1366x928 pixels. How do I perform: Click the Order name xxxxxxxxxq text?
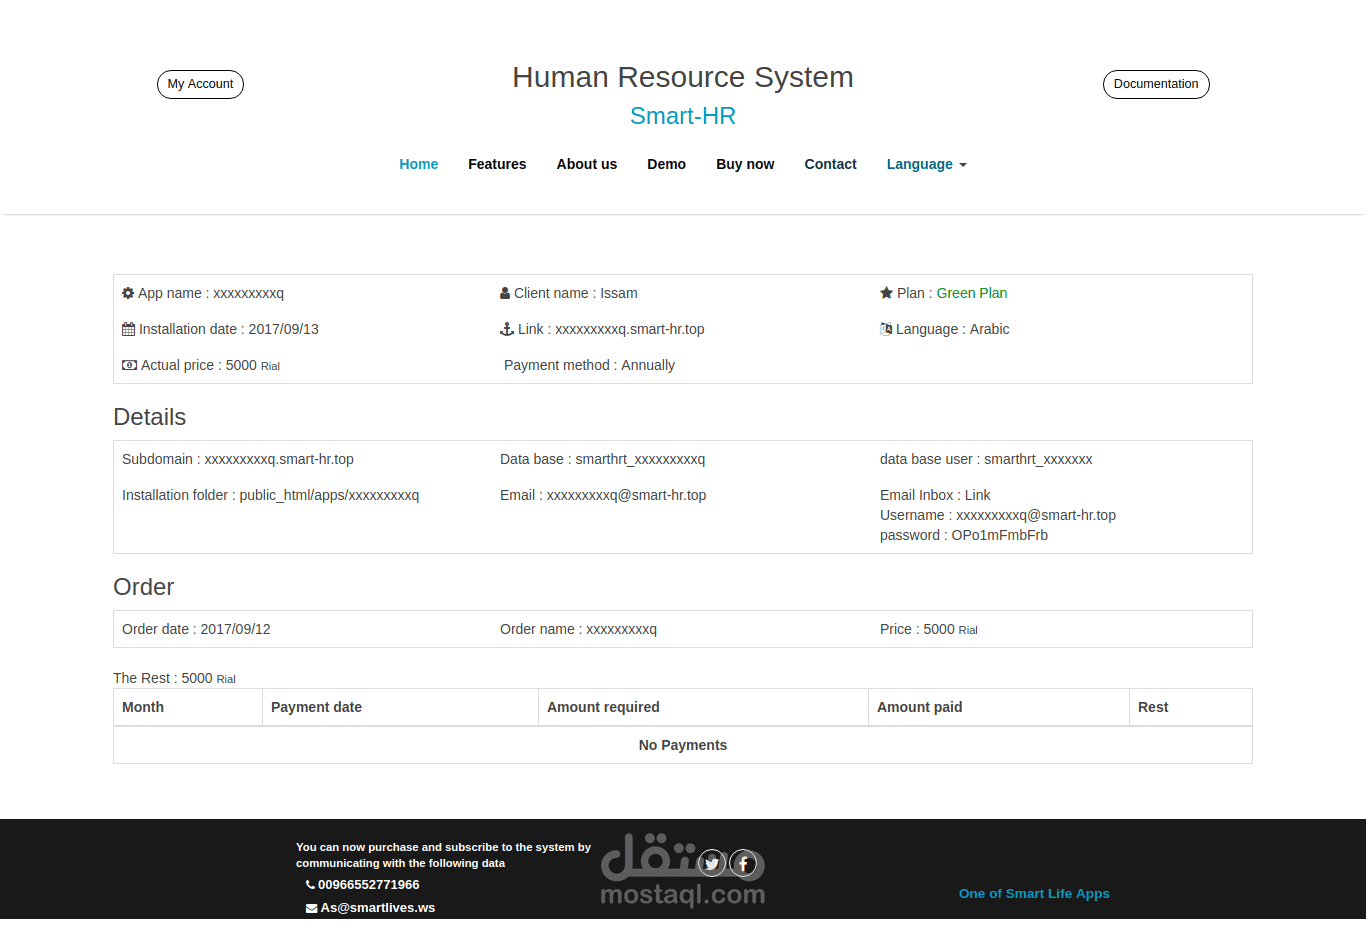pyautogui.click(x=578, y=629)
